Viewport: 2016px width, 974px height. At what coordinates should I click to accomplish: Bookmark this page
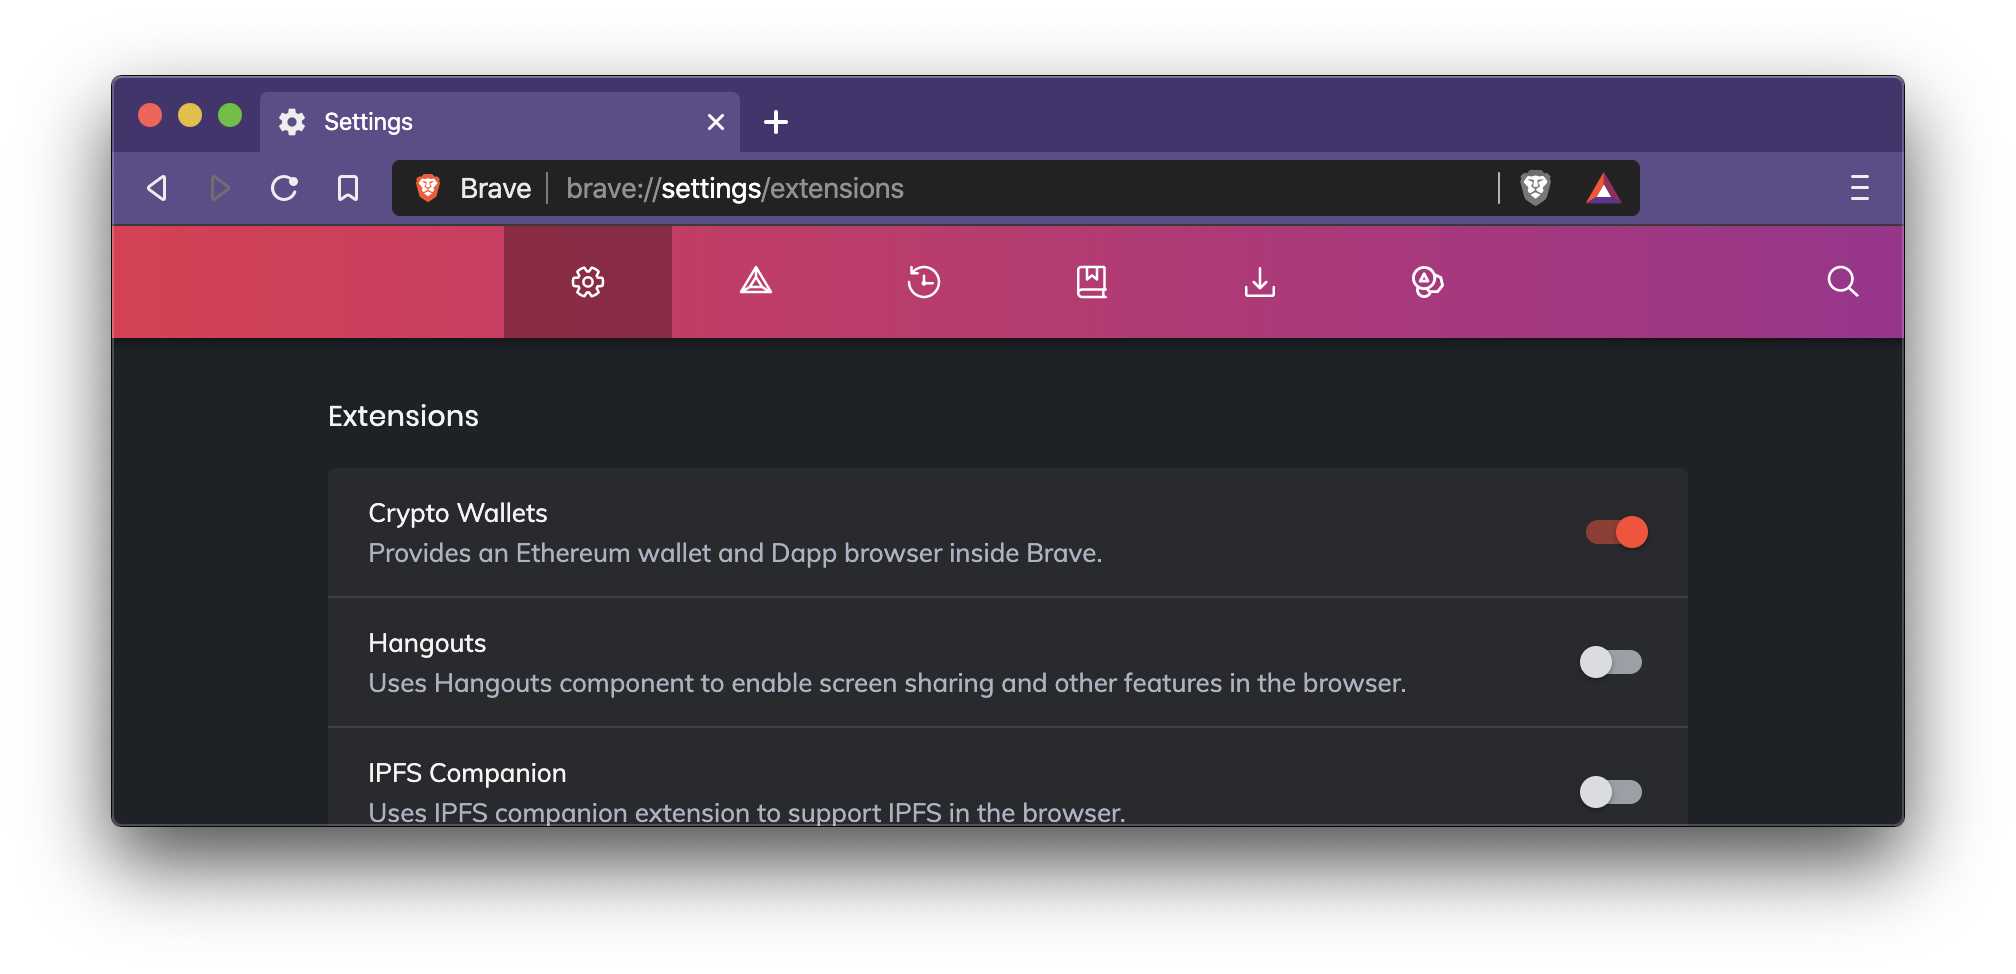tap(347, 188)
